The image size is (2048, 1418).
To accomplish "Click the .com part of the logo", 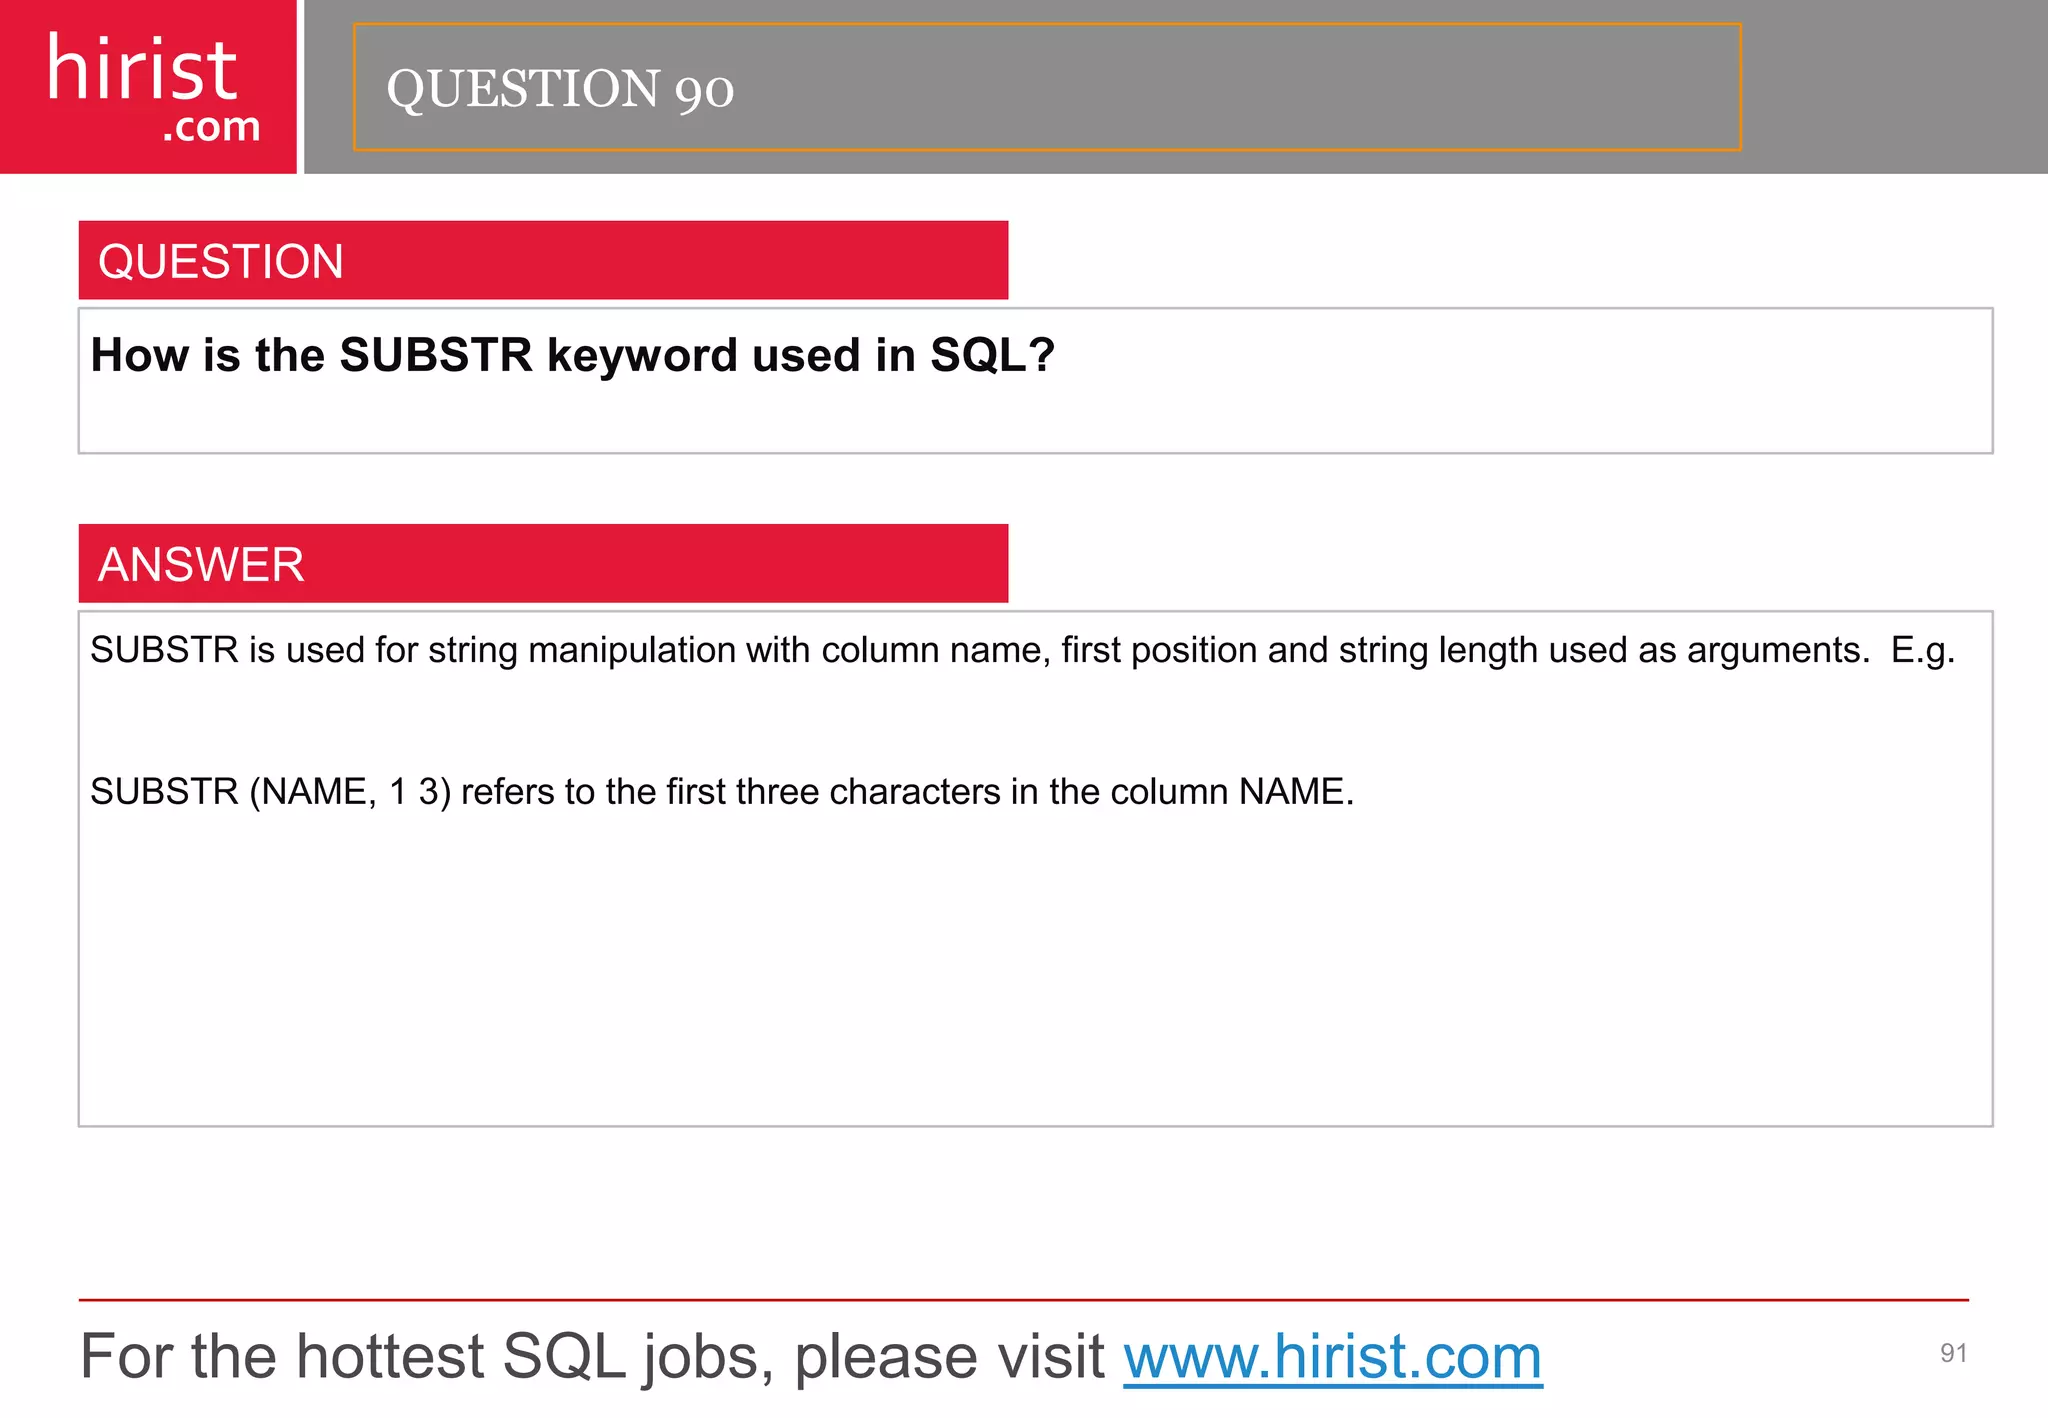I will [212, 128].
